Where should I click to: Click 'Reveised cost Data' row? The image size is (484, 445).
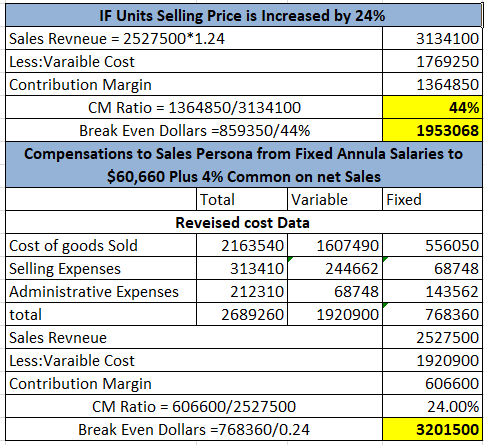[244, 222]
